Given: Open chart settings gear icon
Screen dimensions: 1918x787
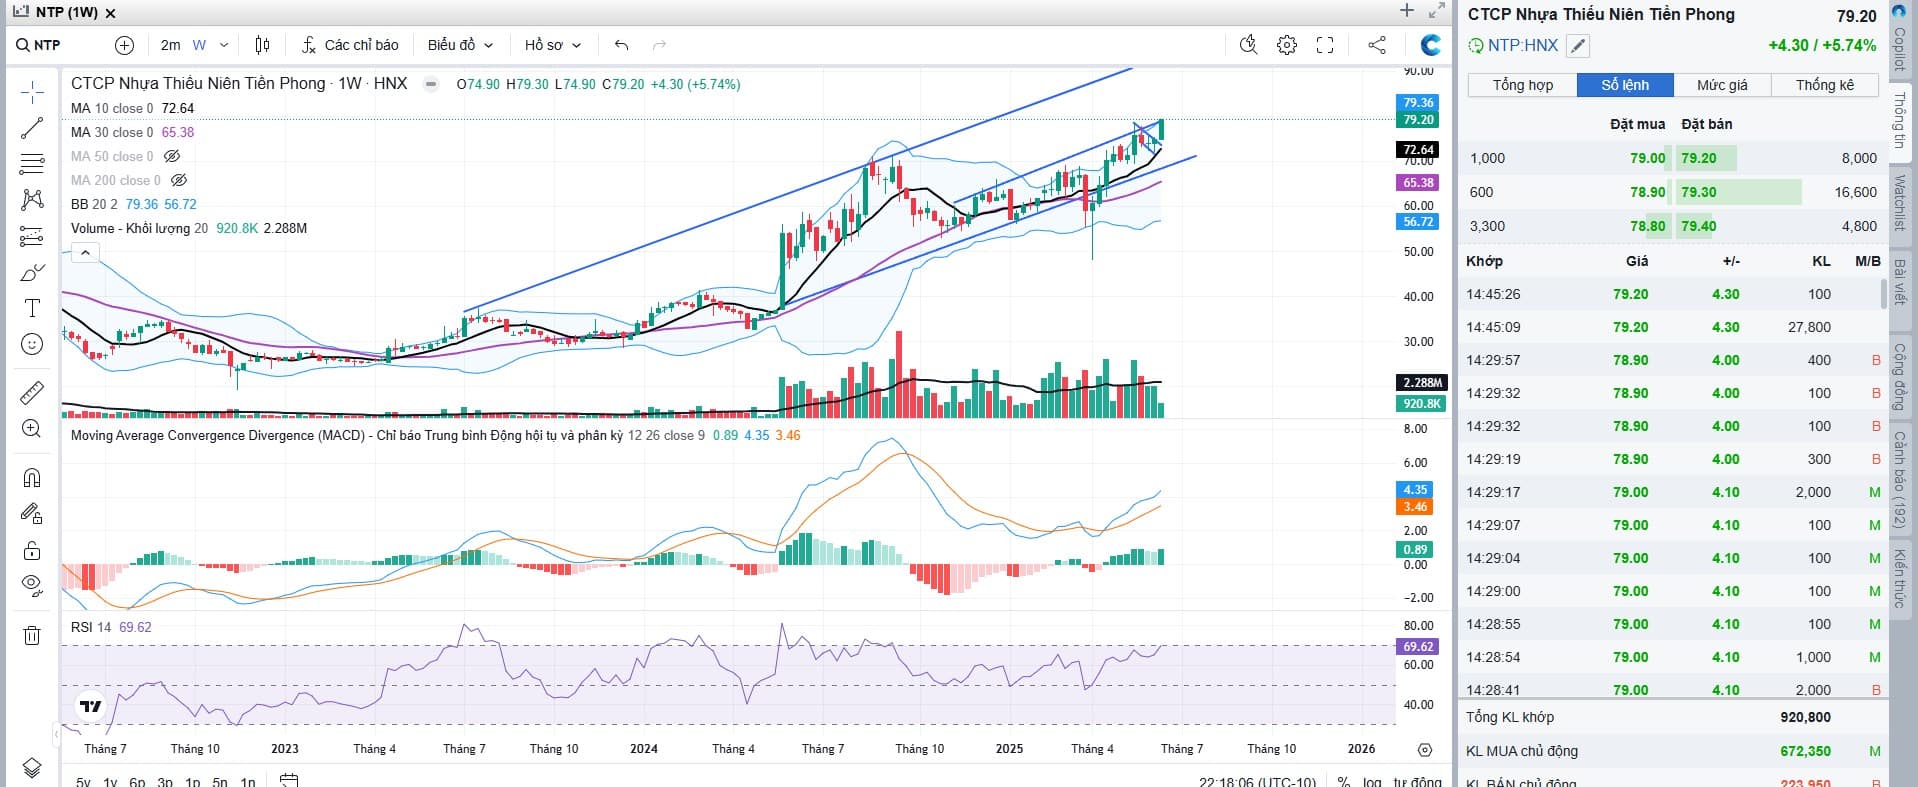Looking at the screenshot, I should [x=1287, y=45].
